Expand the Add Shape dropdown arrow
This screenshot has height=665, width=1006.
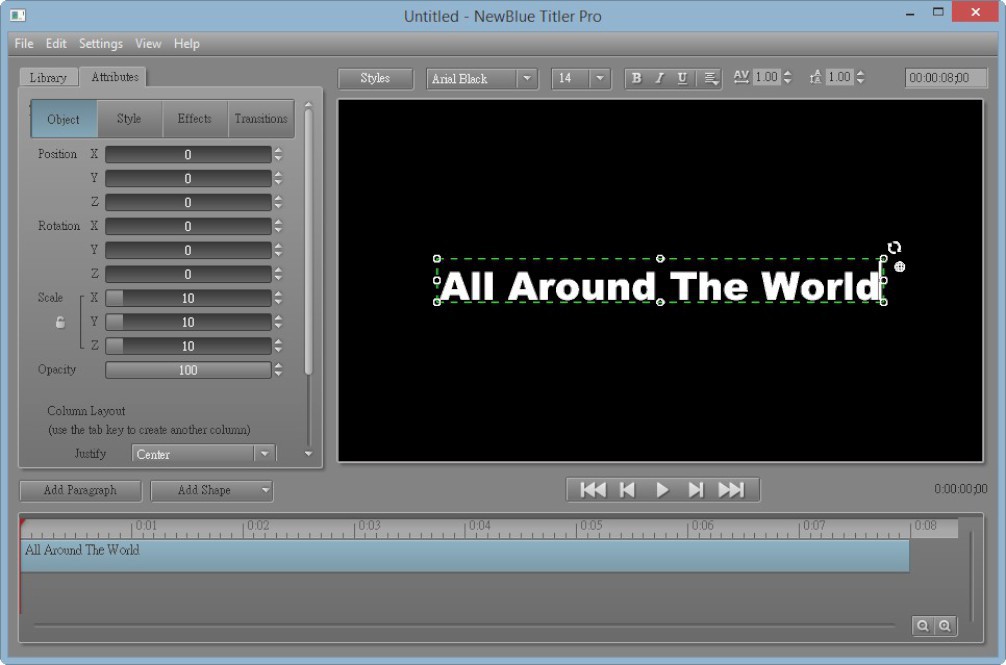click(265, 491)
